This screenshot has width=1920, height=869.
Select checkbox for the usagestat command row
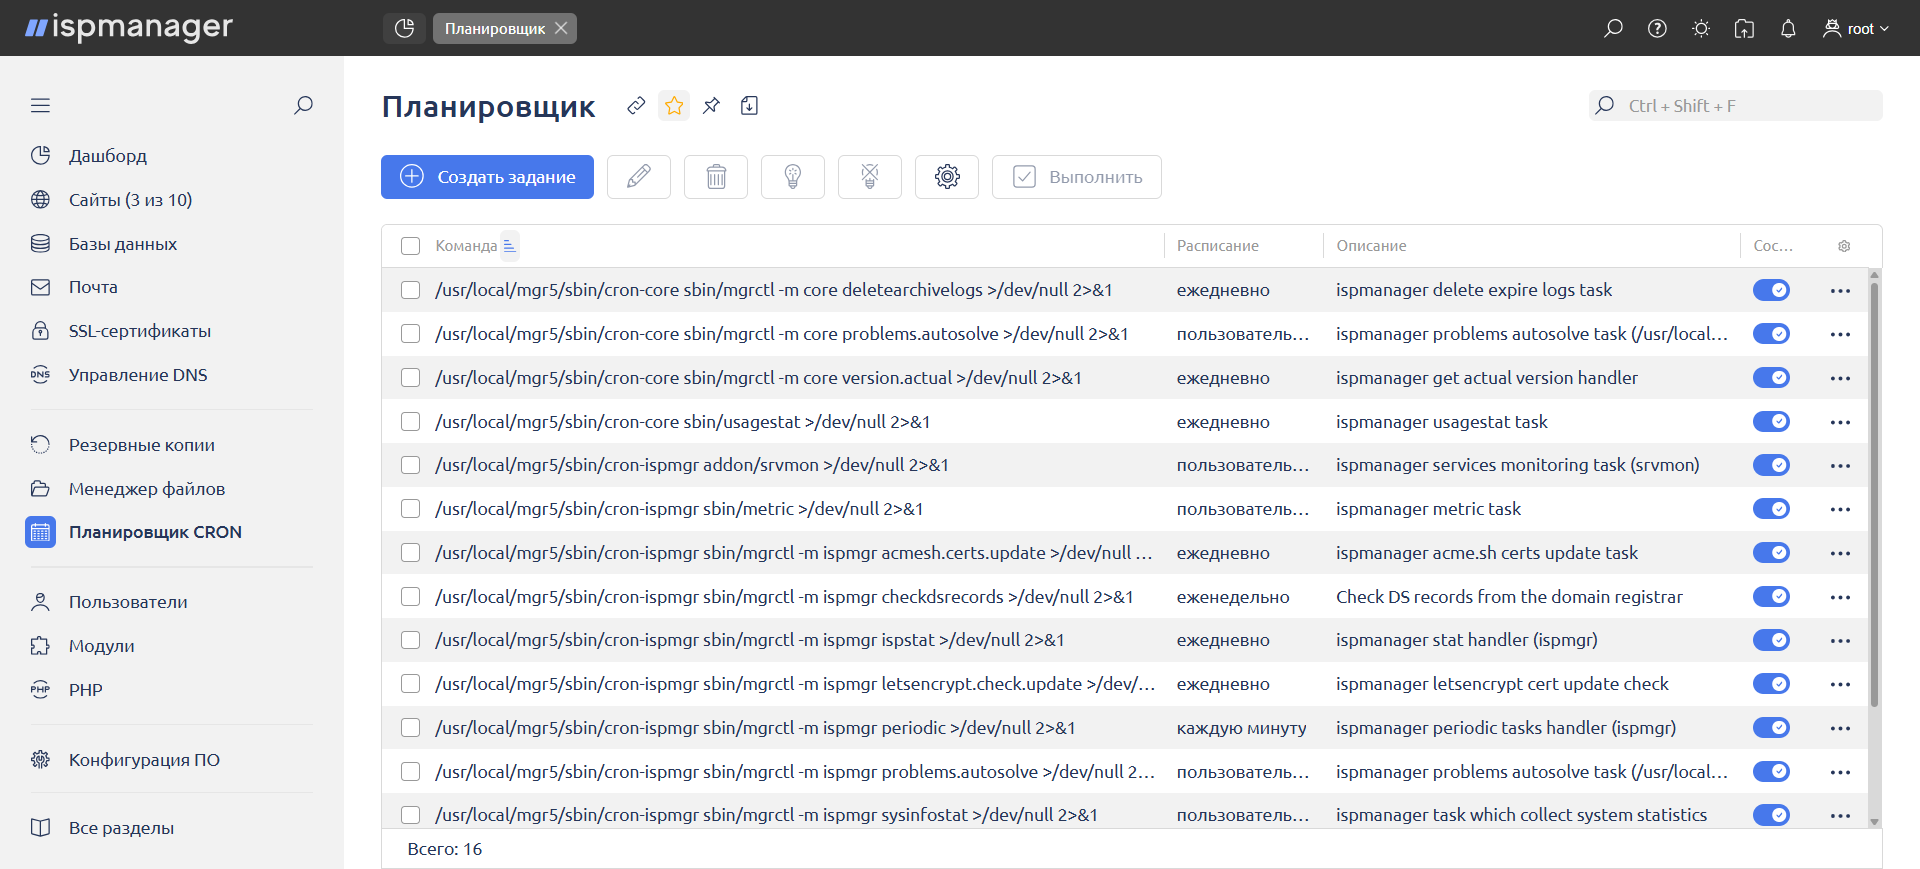[x=410, y=422]
